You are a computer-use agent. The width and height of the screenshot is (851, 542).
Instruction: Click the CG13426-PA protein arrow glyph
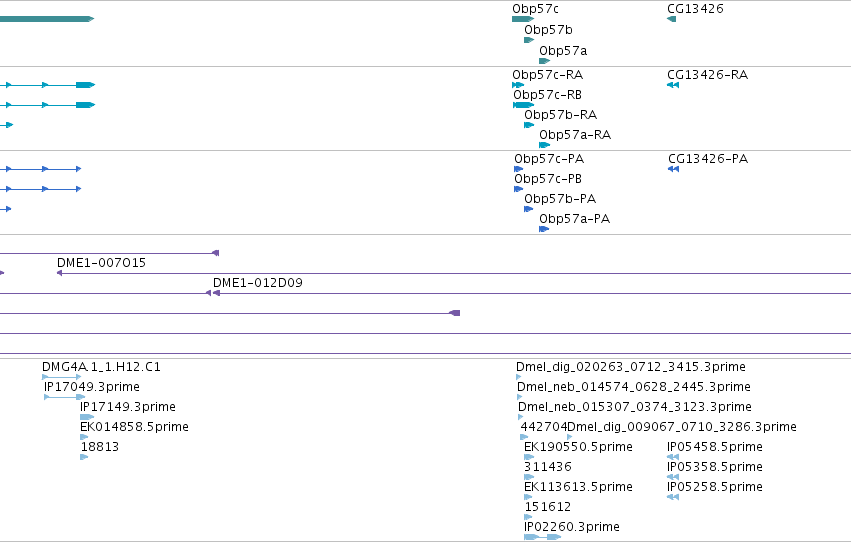pyautogui.click(x=674, y=169)
